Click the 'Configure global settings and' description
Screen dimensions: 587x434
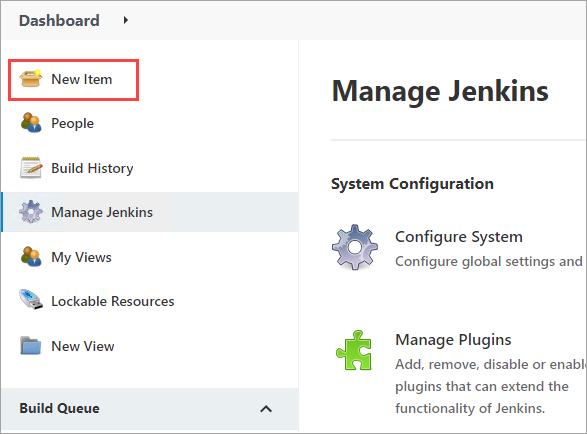point(489,261)
